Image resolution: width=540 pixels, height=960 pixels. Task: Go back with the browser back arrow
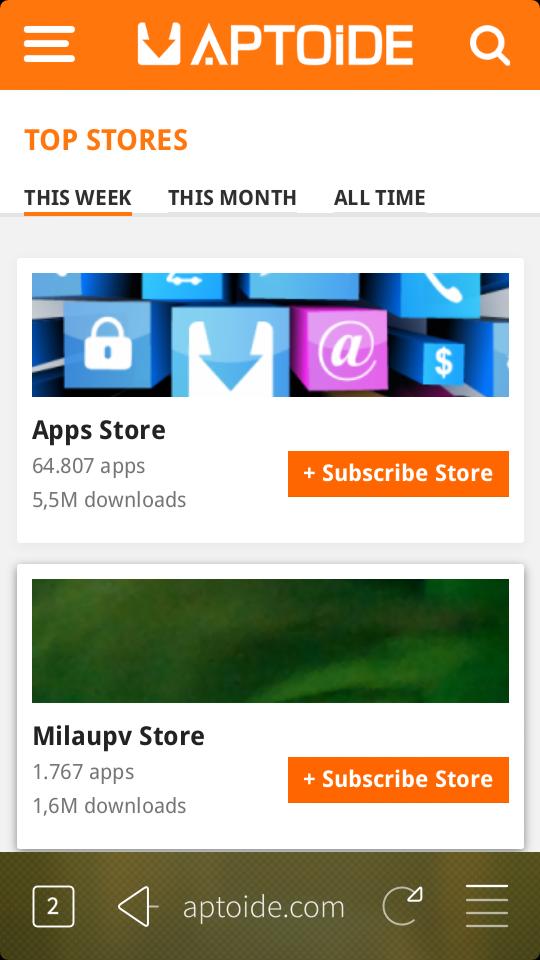pyautogui.click(x=138, y=906)
